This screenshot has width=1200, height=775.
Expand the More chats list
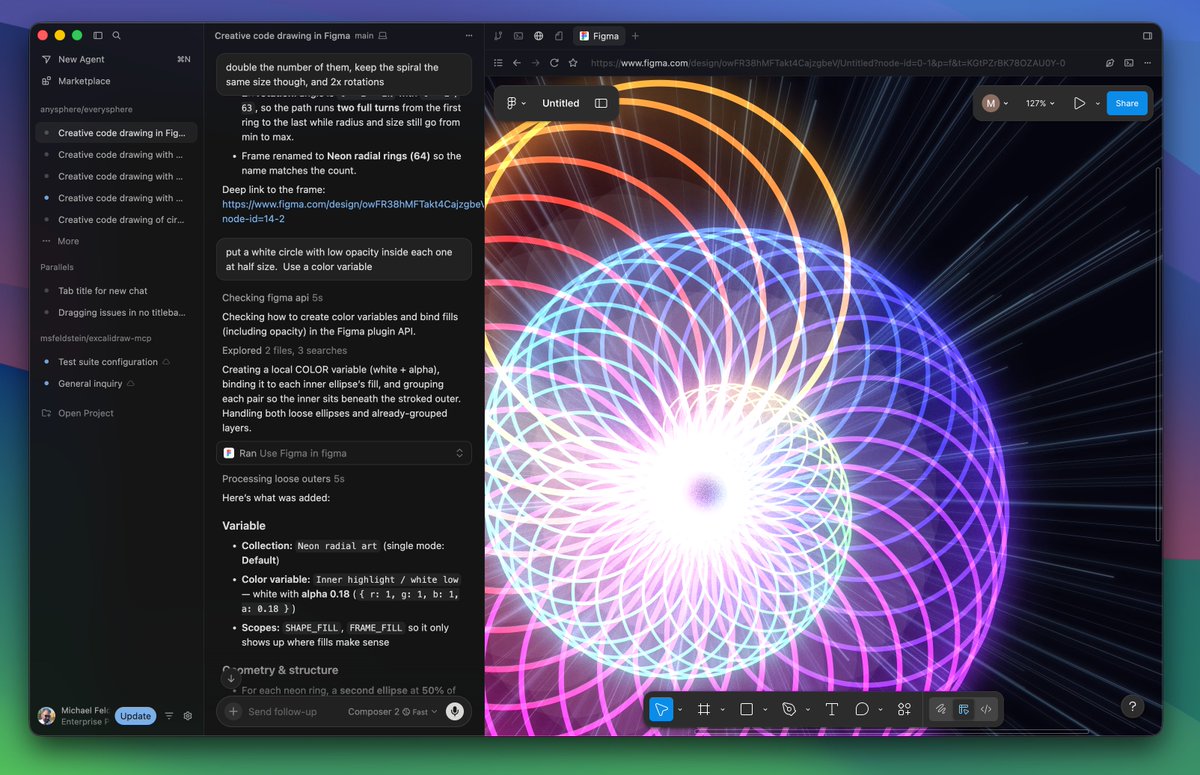click(68, 241)
